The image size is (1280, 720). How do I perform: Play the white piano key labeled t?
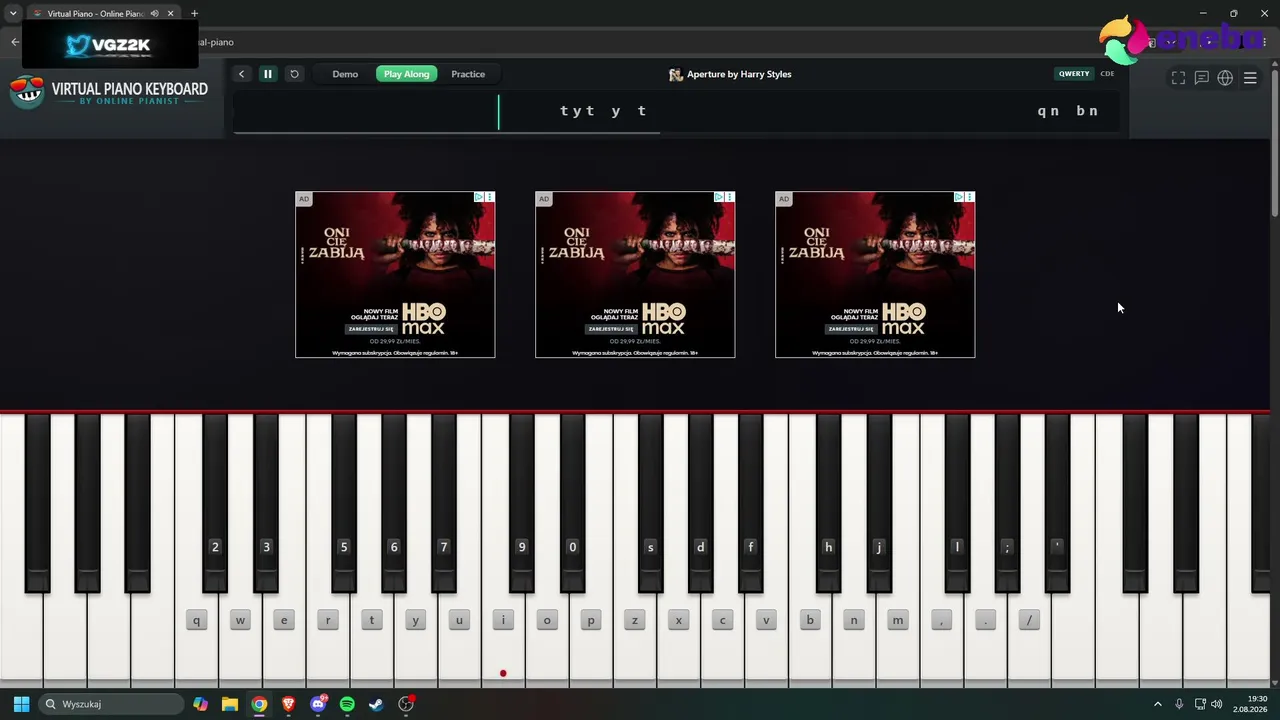[372, 620]
